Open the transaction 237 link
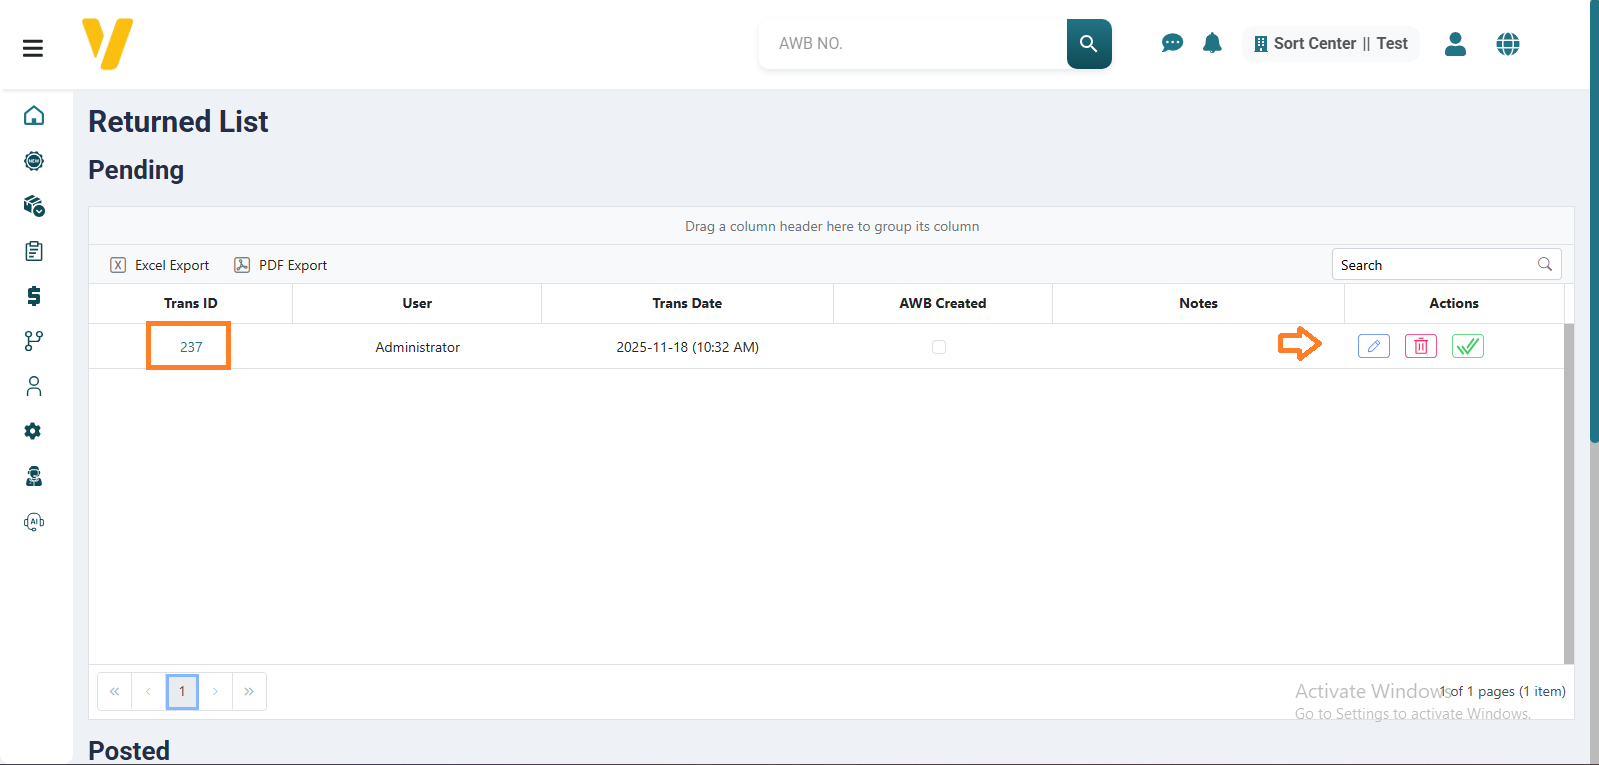This screenshot has height=765, width=1599. click(x=191, y=347)
